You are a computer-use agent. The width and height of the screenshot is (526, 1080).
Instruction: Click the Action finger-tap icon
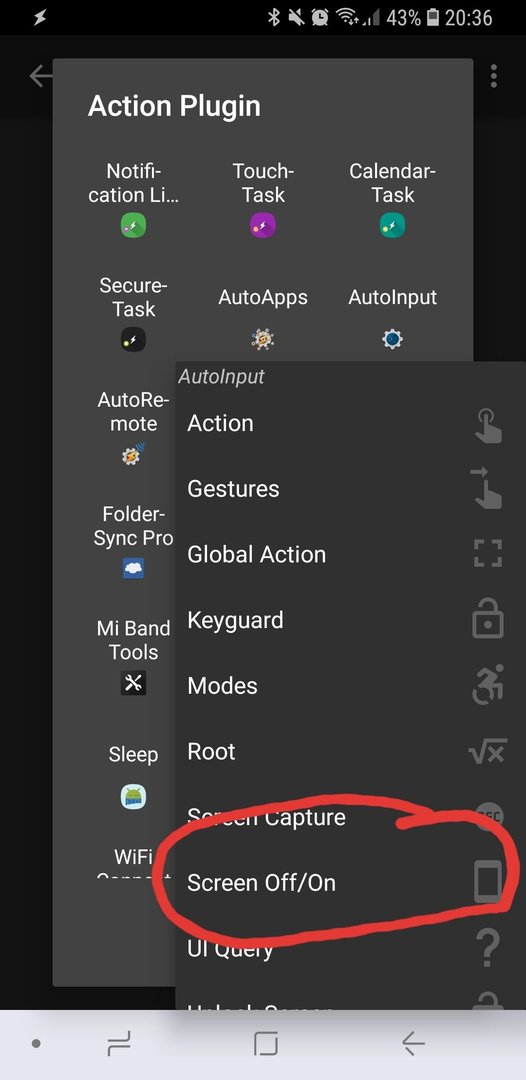point(488,425)
